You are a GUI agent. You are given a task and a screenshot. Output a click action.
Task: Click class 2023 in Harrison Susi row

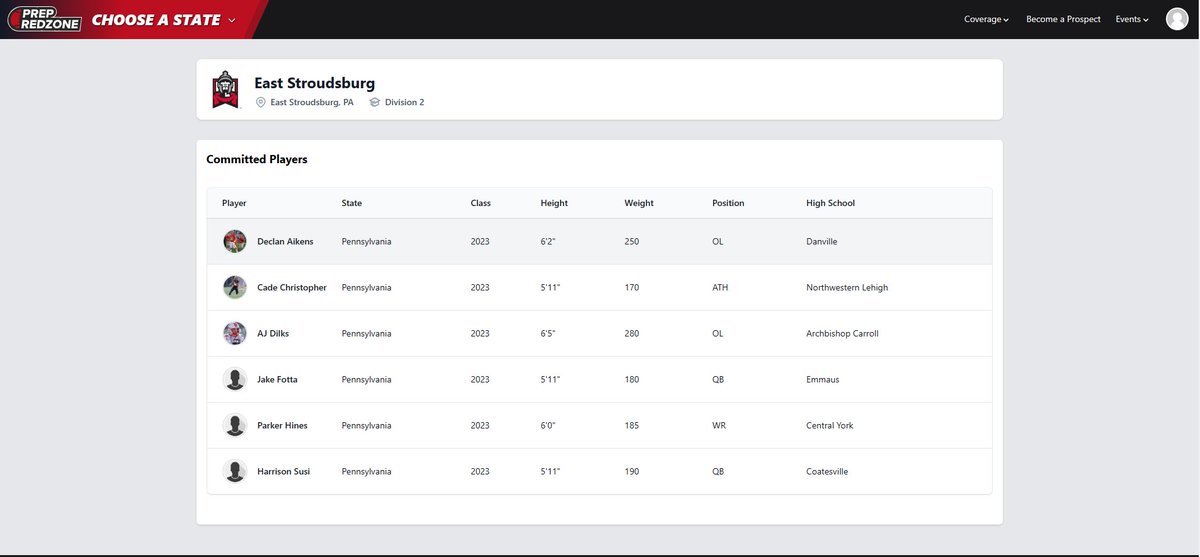(x=480, y=472)
